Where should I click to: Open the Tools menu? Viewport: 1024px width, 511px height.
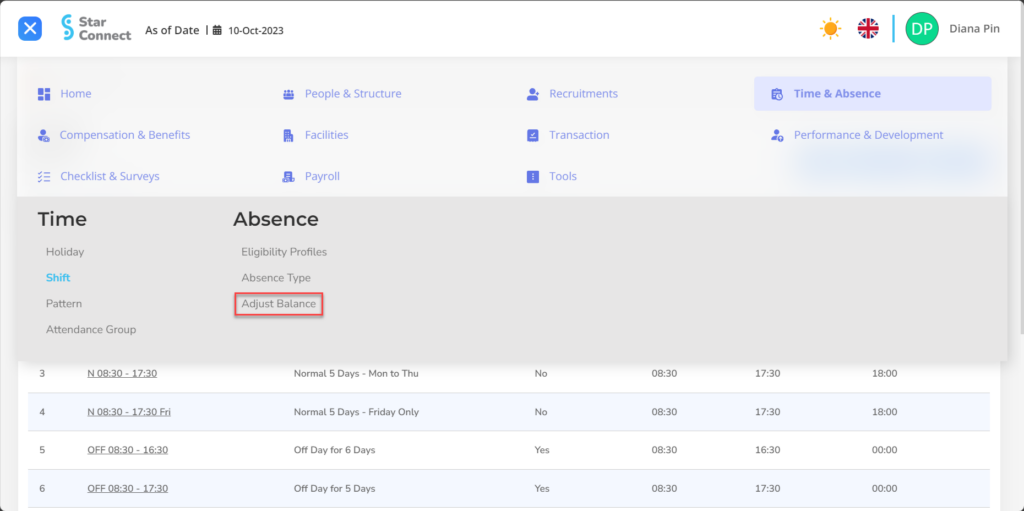click(563, 176)
